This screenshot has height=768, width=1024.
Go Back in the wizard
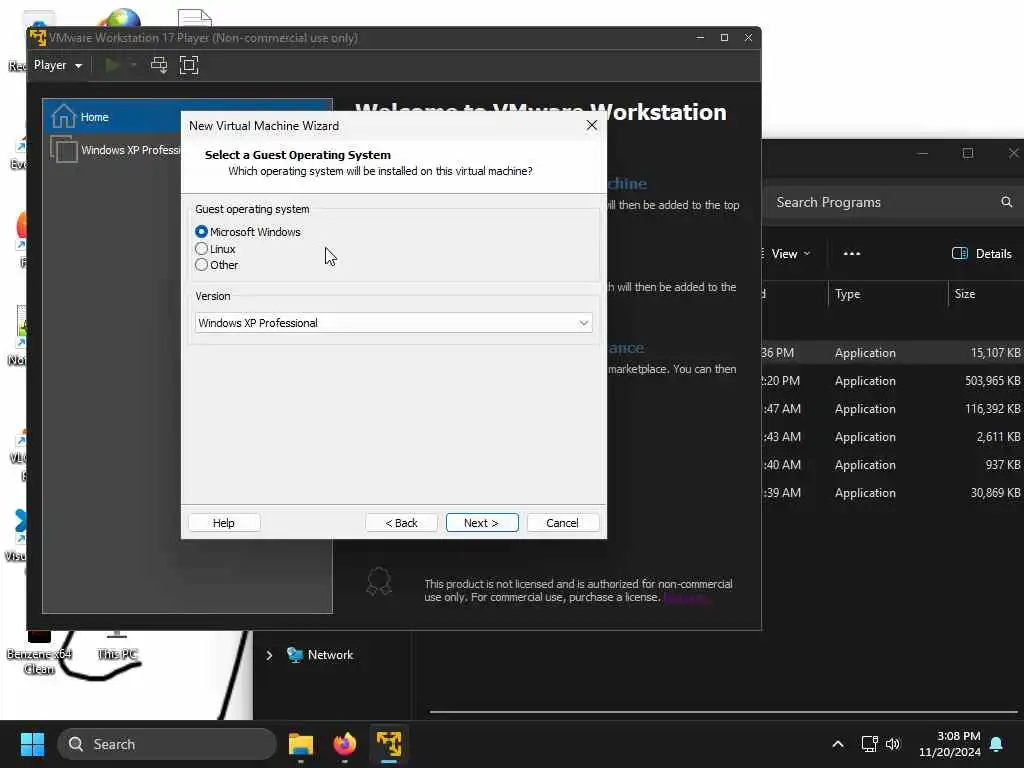[x=401, y=522]
